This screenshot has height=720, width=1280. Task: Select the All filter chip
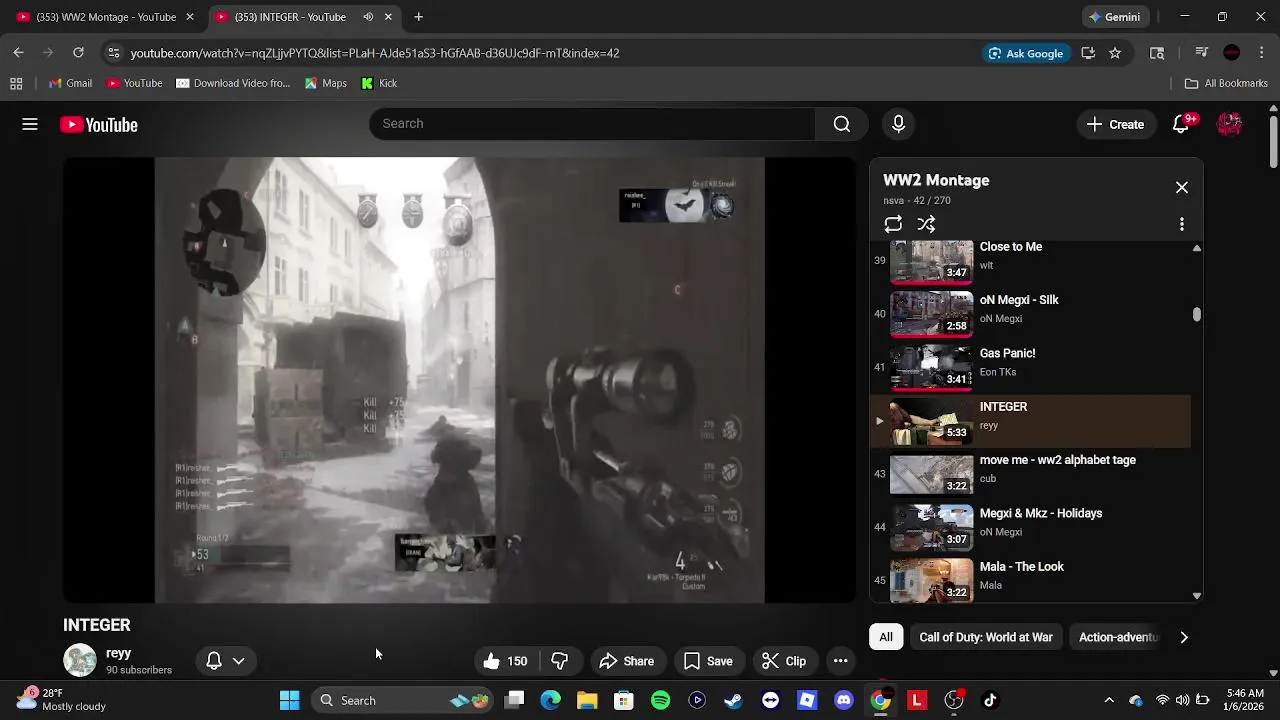click(x=886, y=637)
